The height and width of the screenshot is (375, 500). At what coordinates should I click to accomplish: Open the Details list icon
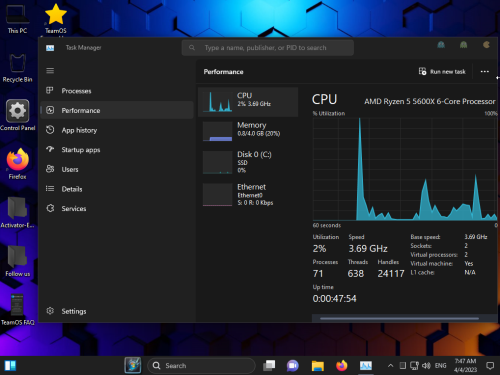click(x=50, y=189)
